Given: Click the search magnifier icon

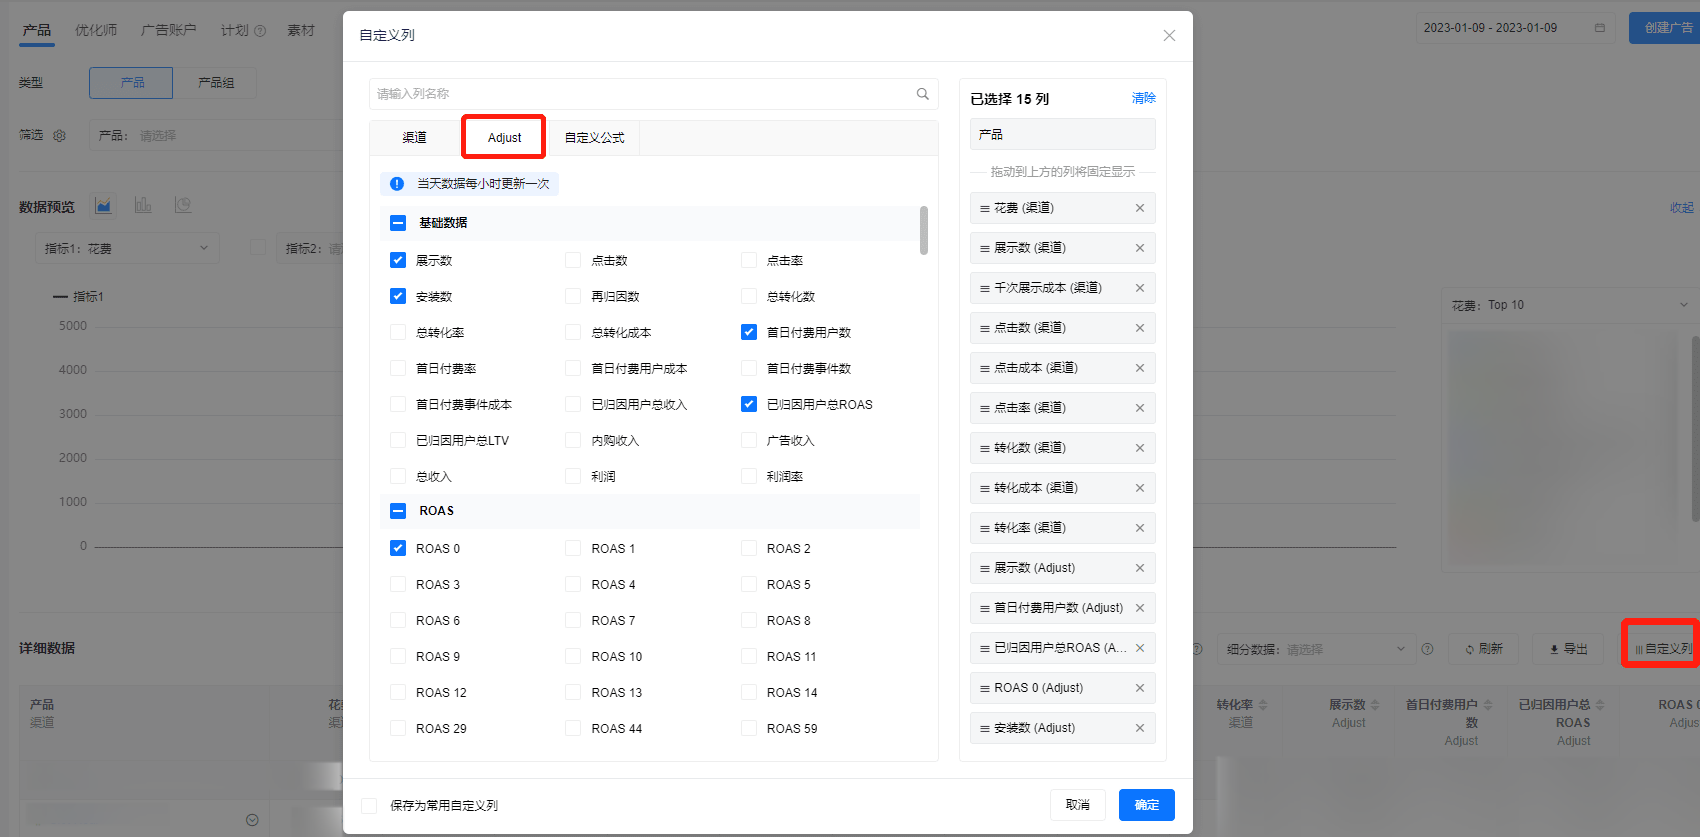Looking at the screenshot, I should pyautogui.click(x=923, y=94).
